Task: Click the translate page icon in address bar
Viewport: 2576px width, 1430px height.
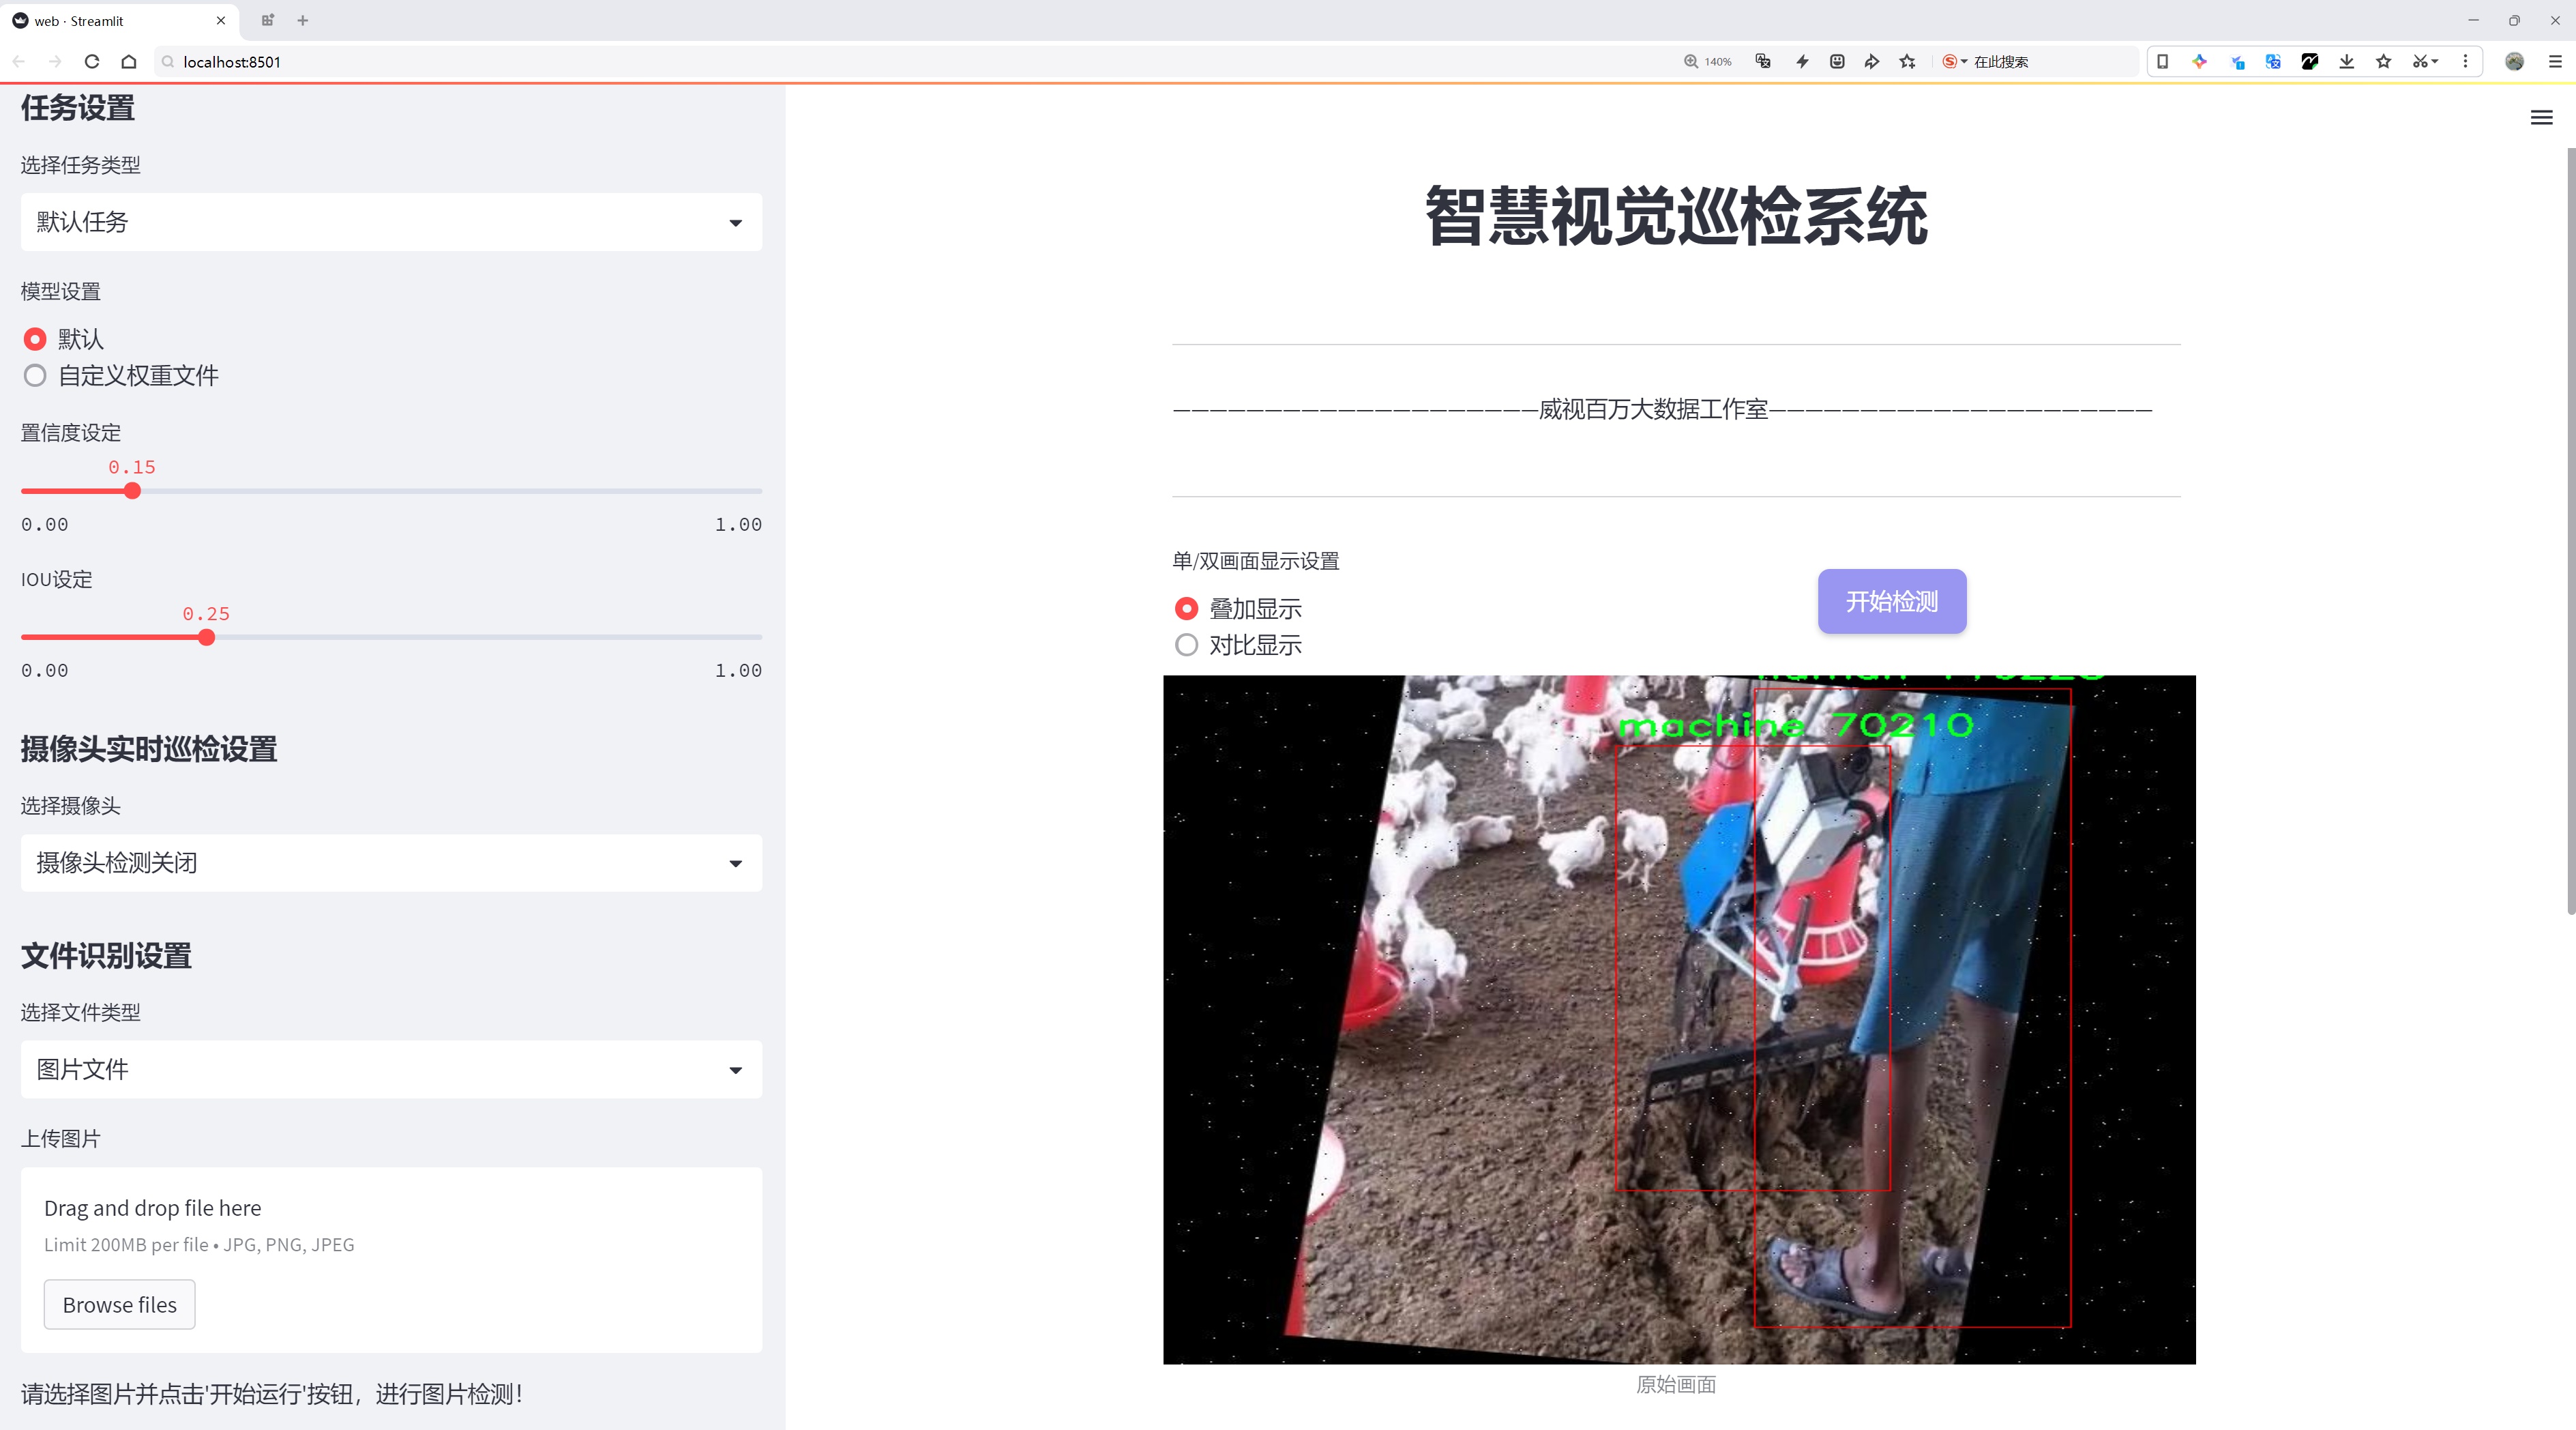Action: pyautogui.click(x=1763, y=61)
